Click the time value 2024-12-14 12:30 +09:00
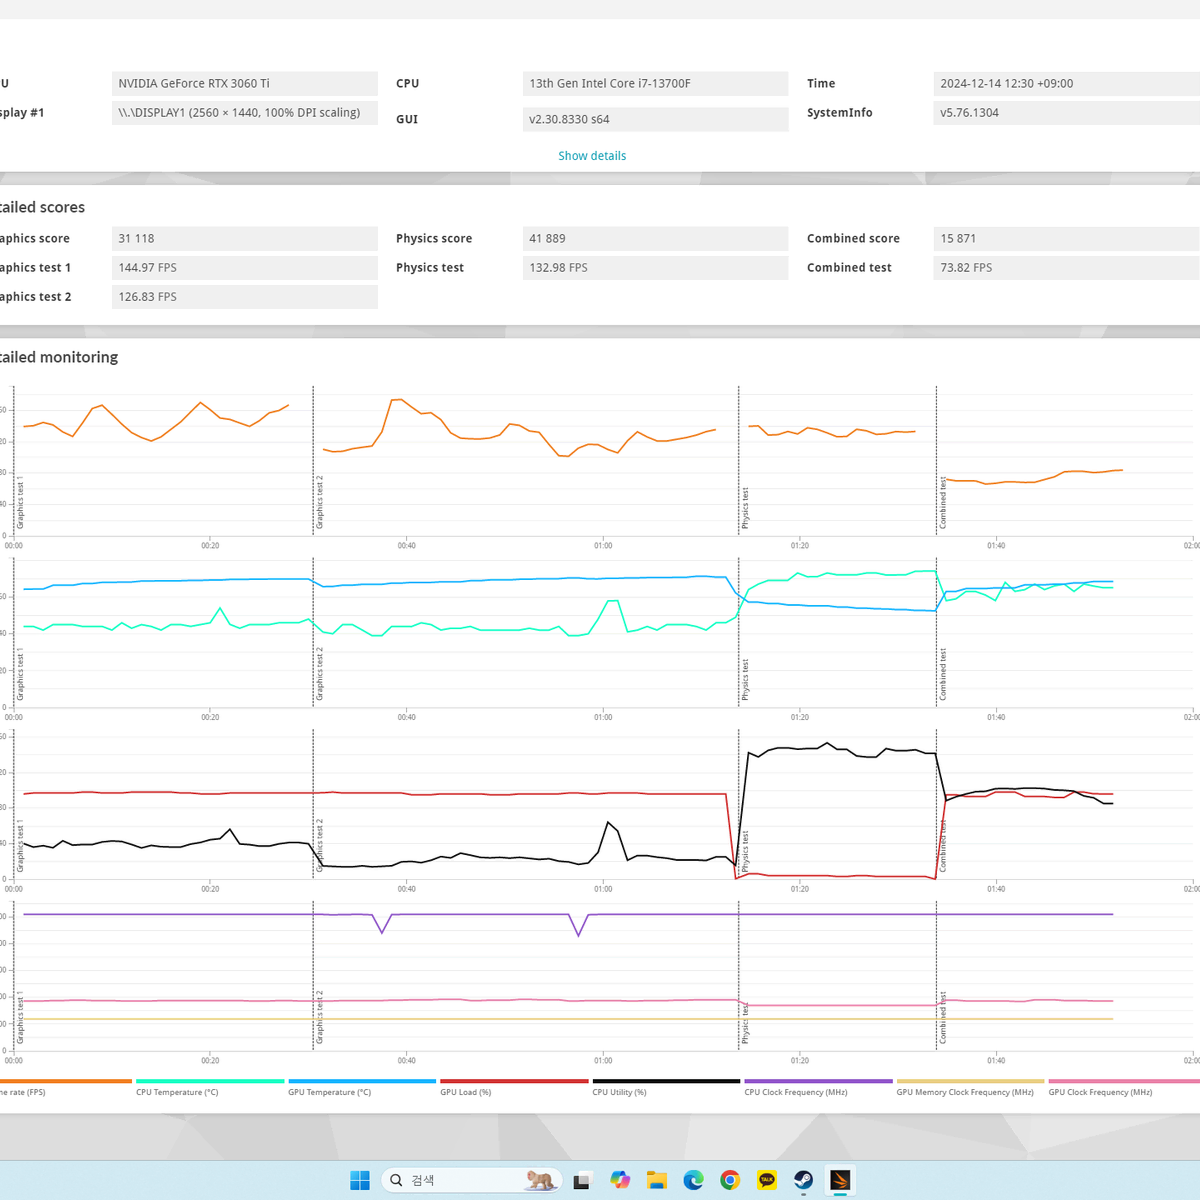 point(1066,84)
